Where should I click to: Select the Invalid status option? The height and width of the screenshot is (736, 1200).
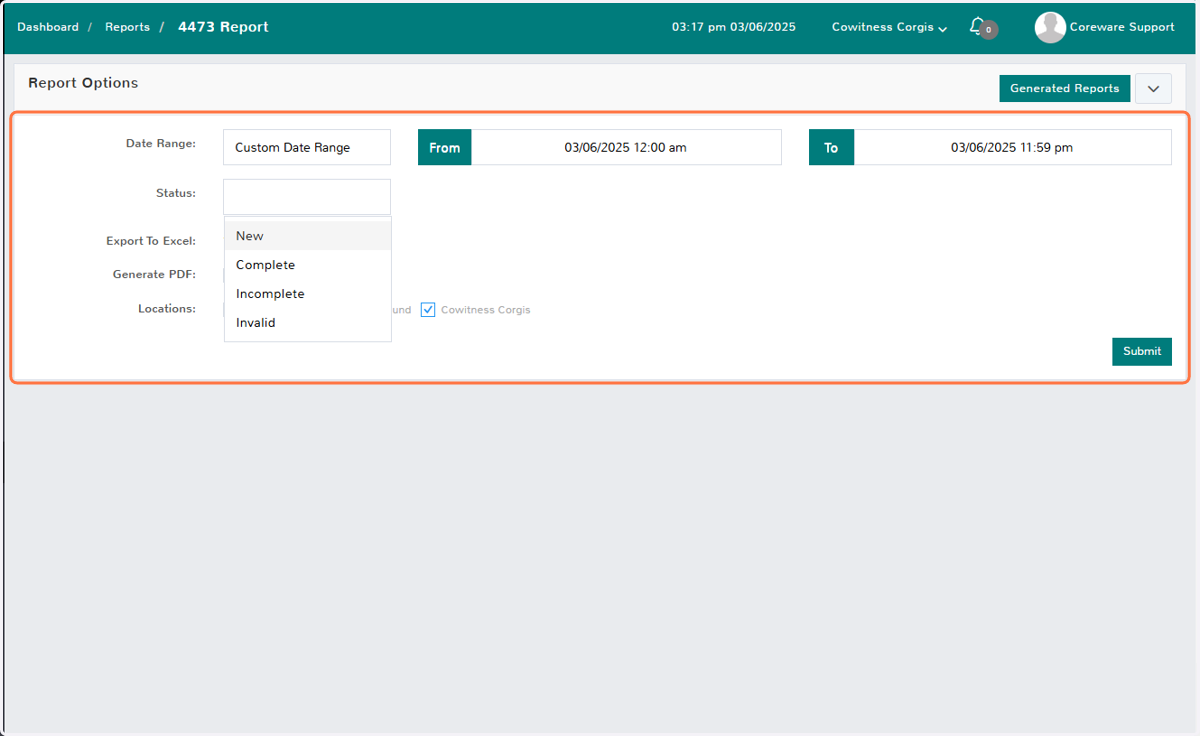click(308, 323)
